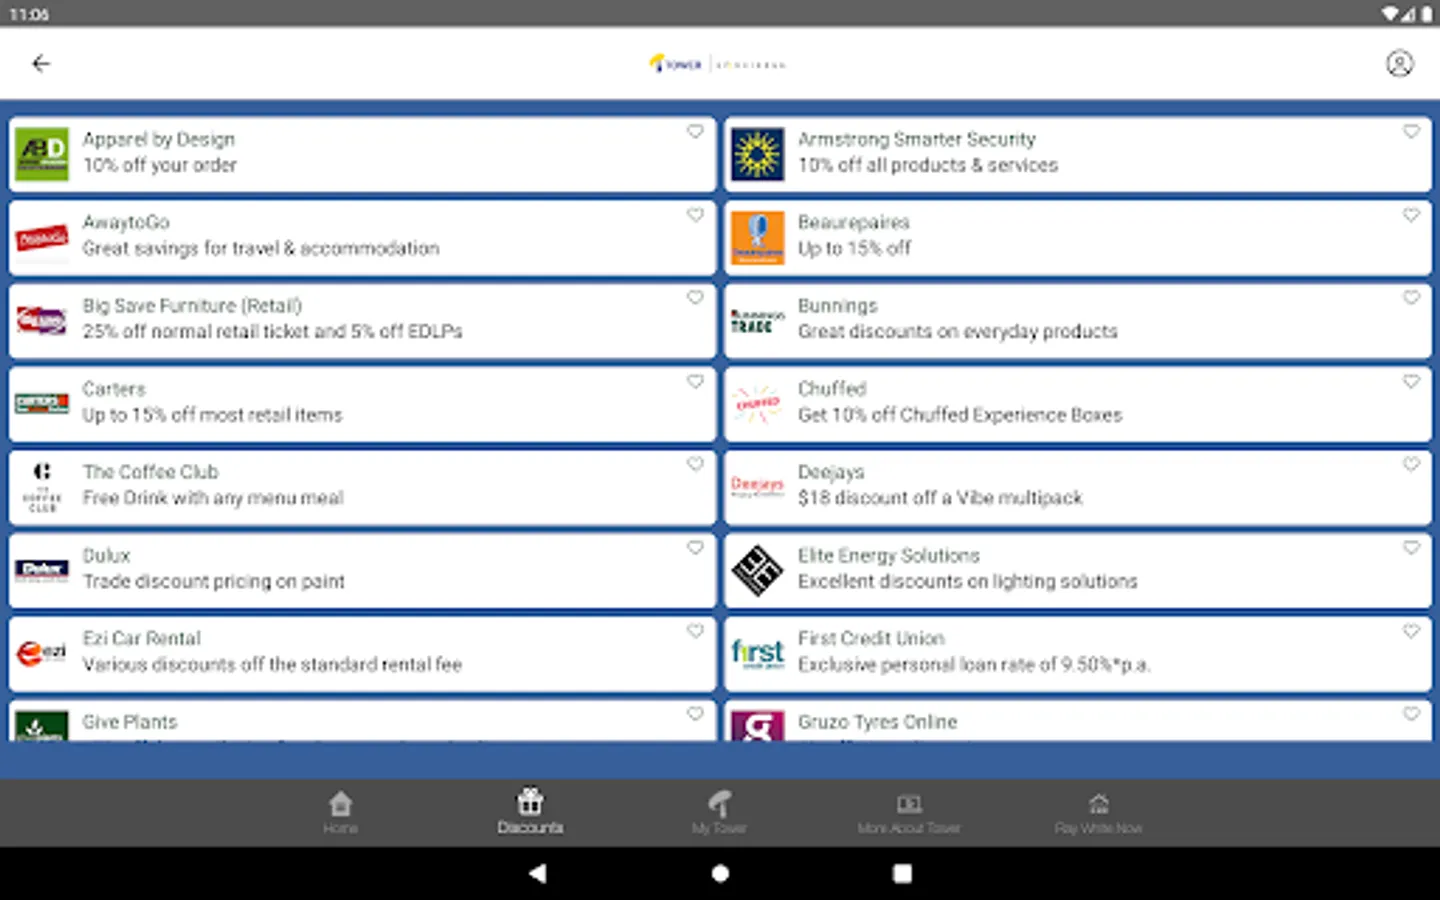Favorite Apparel by Design with heart
This screenshot has height=900, width=1440.
[695, 132]
